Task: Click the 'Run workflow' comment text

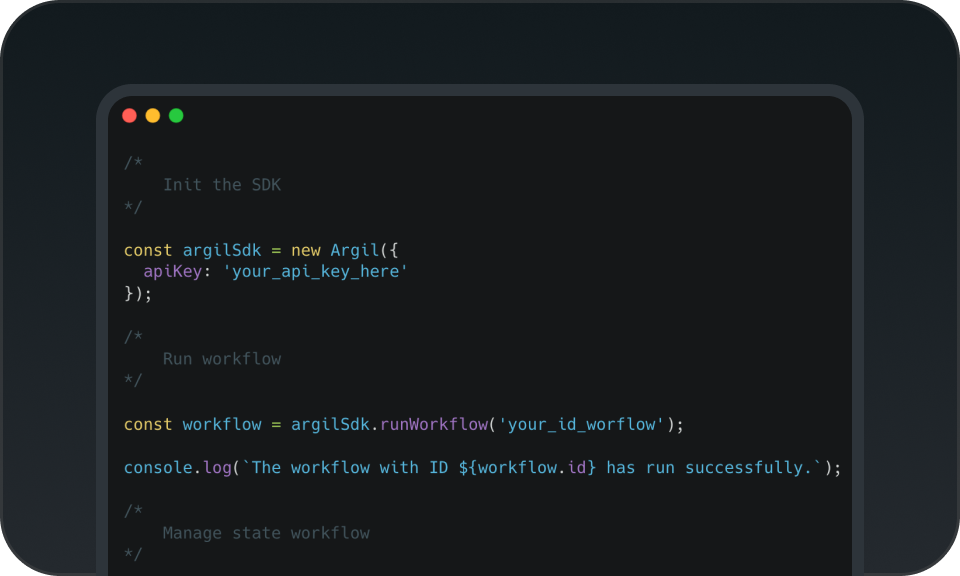Action: pyautogui.click(x=222, y=359)
